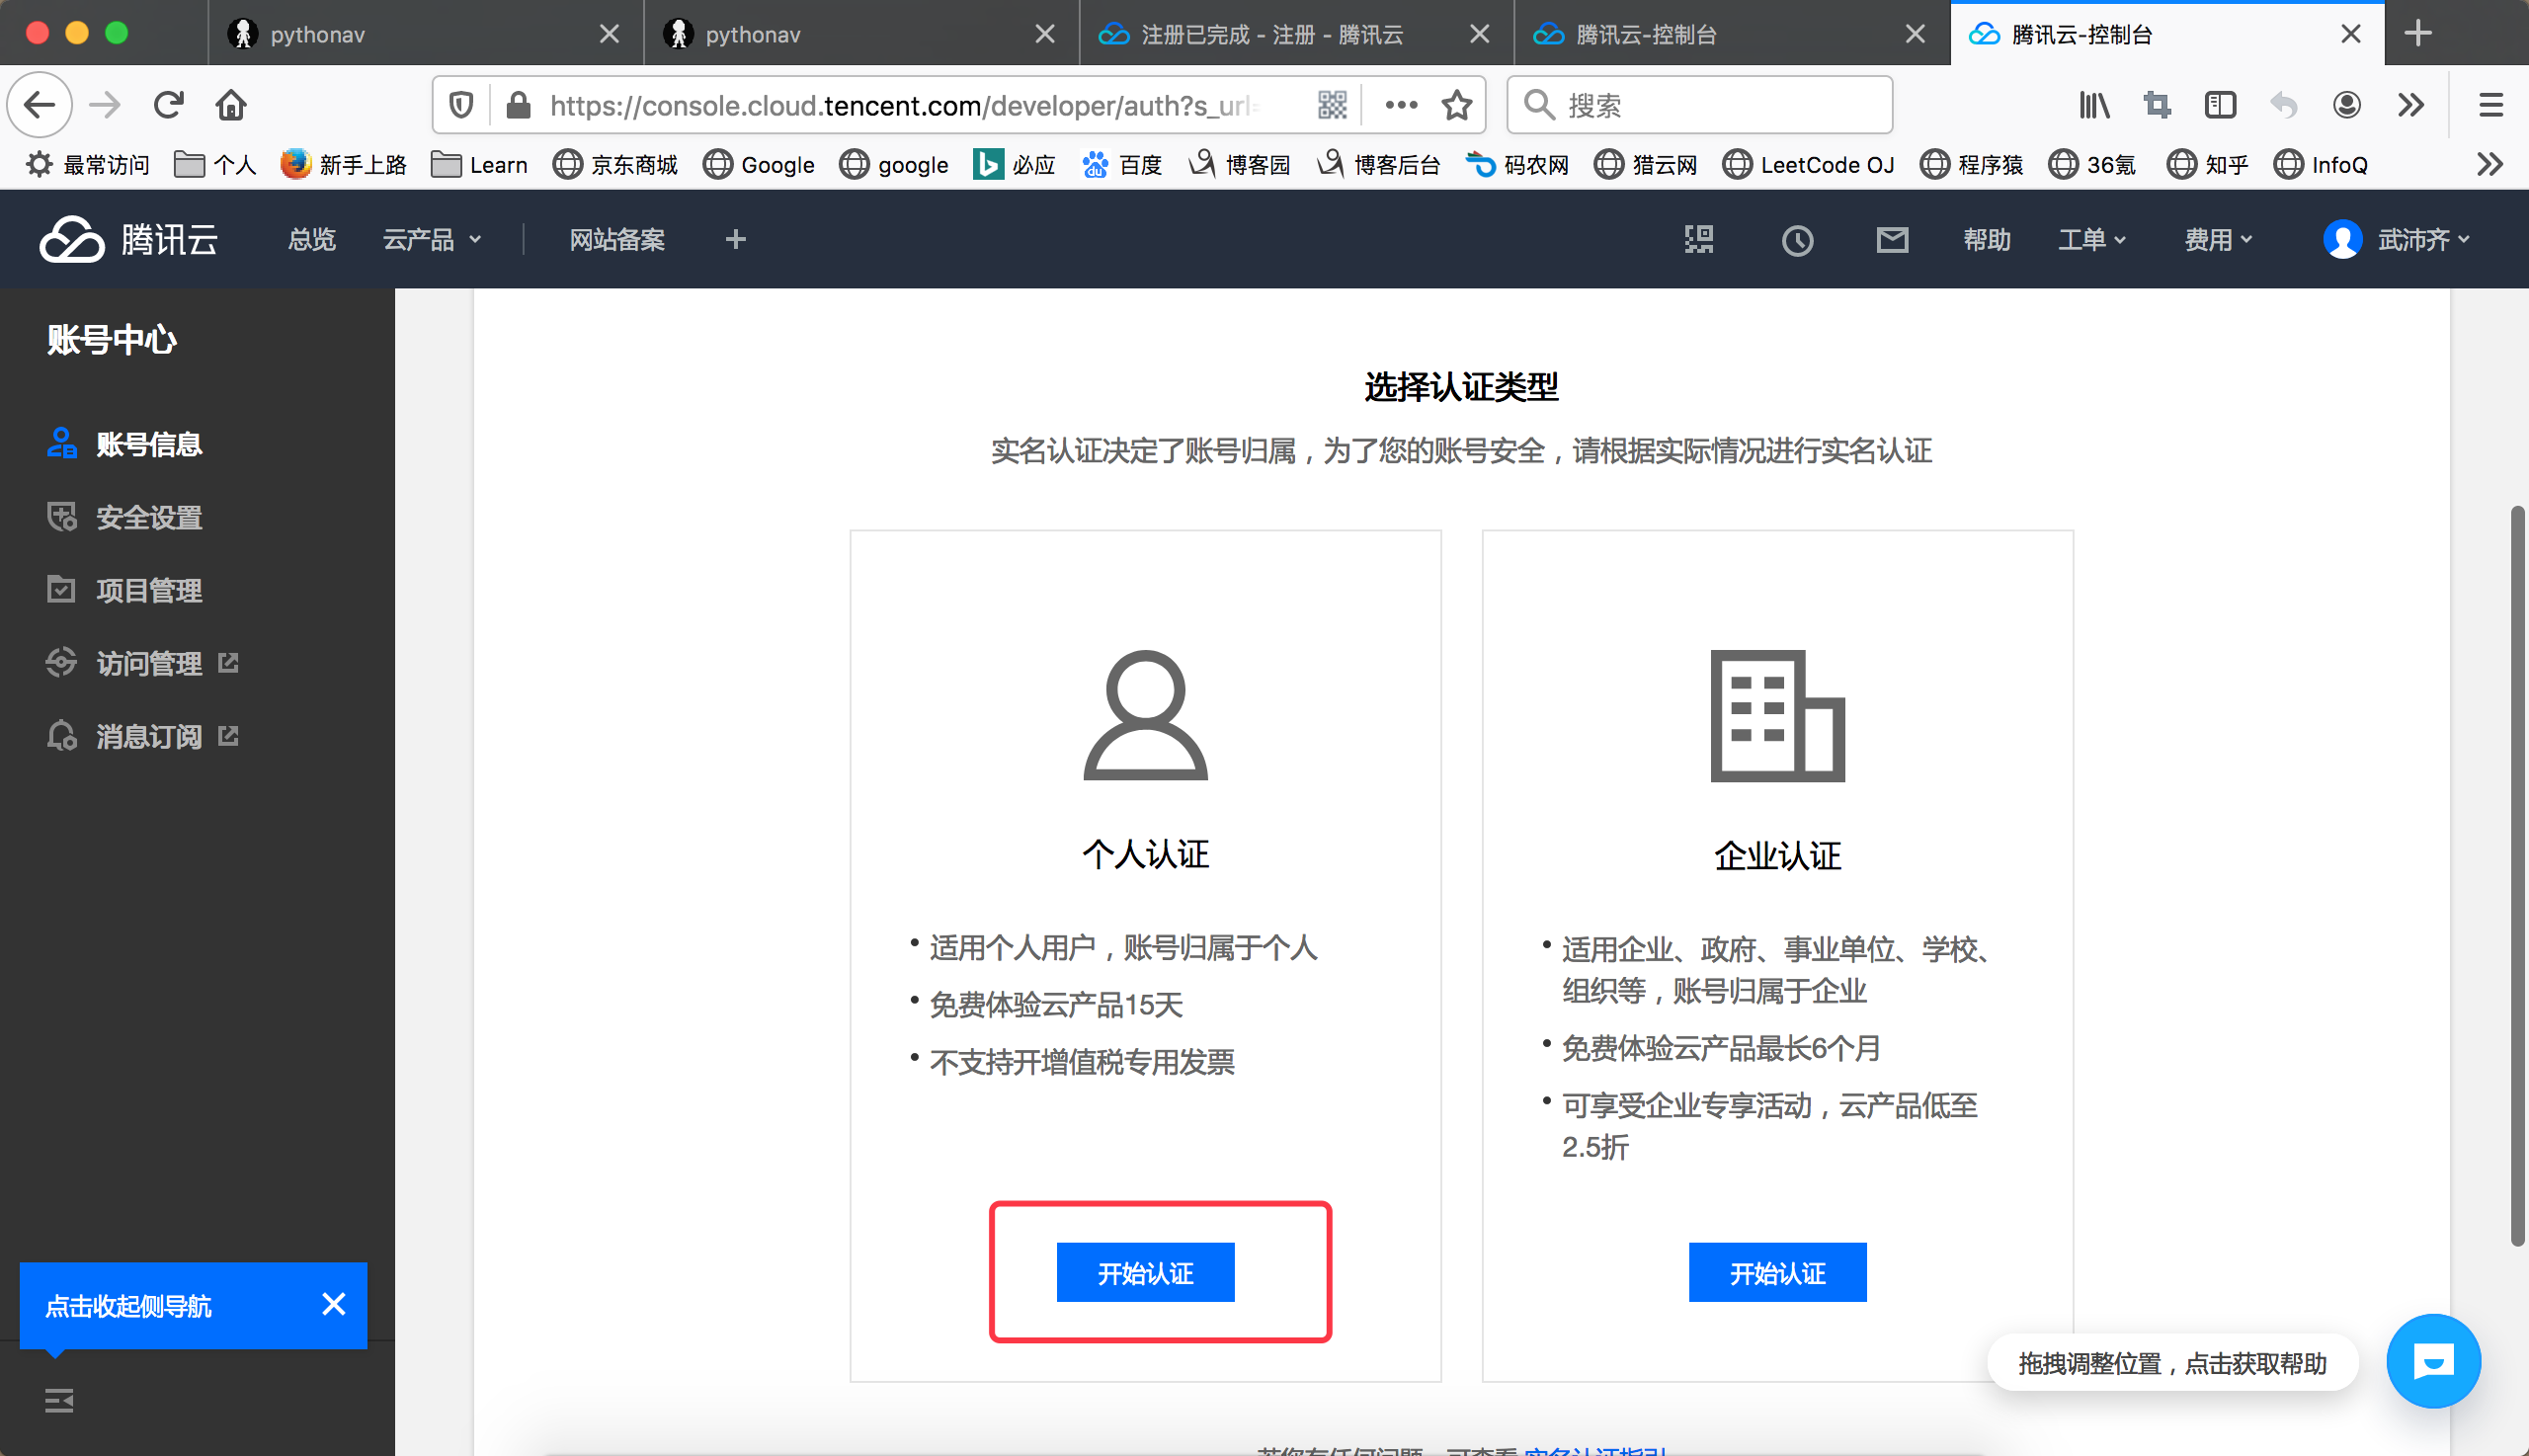
Task: Open the Library icon in toolbar
Action: pyautogui.click(x=2094, y=105)
